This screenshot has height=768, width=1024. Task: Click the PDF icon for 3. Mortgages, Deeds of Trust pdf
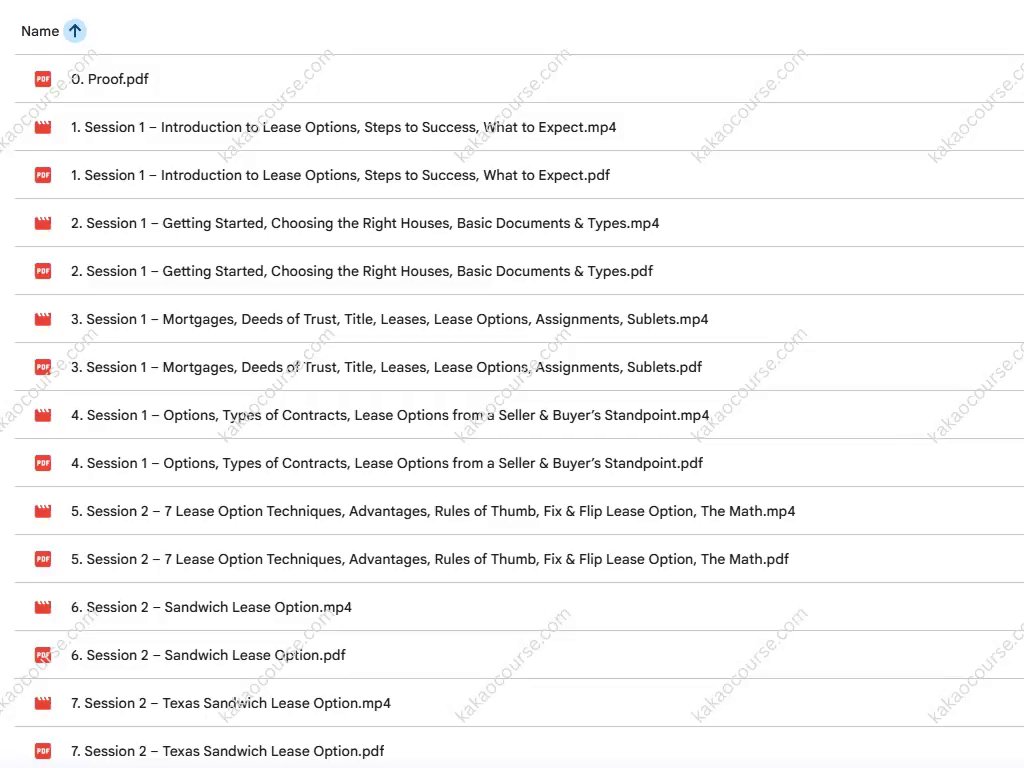(x=43, y=367)
